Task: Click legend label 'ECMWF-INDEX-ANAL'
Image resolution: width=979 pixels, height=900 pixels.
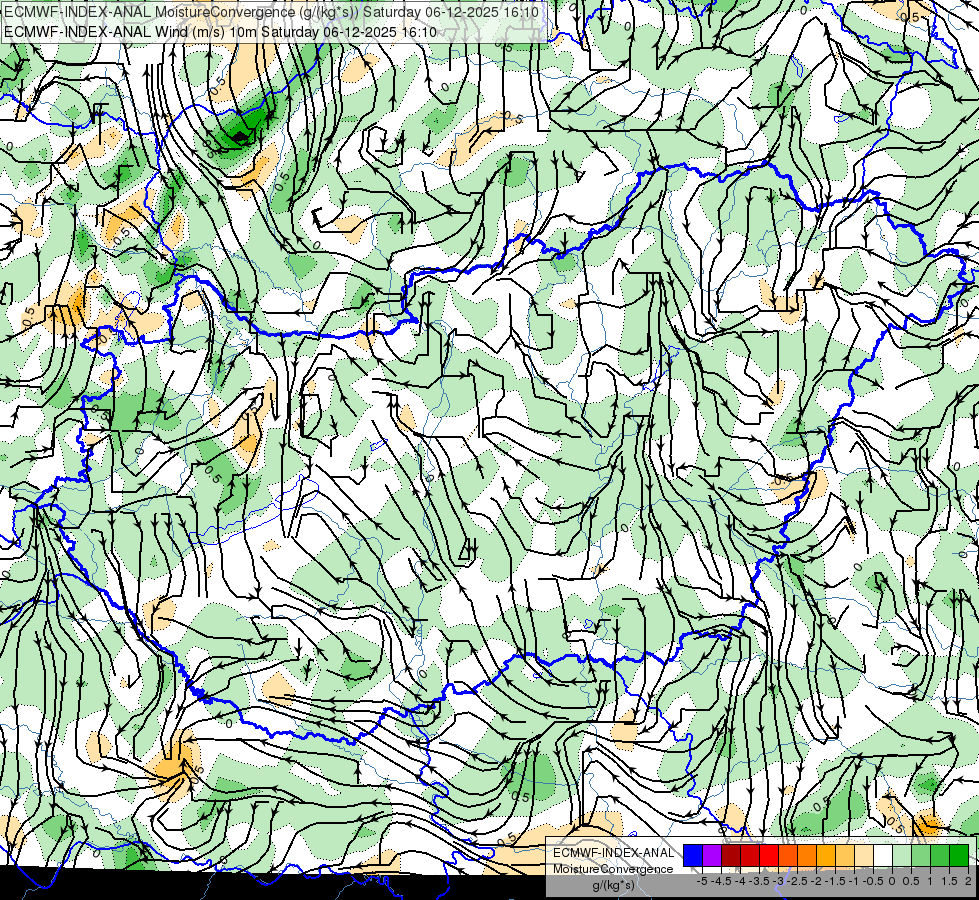Action: point(614,853)
